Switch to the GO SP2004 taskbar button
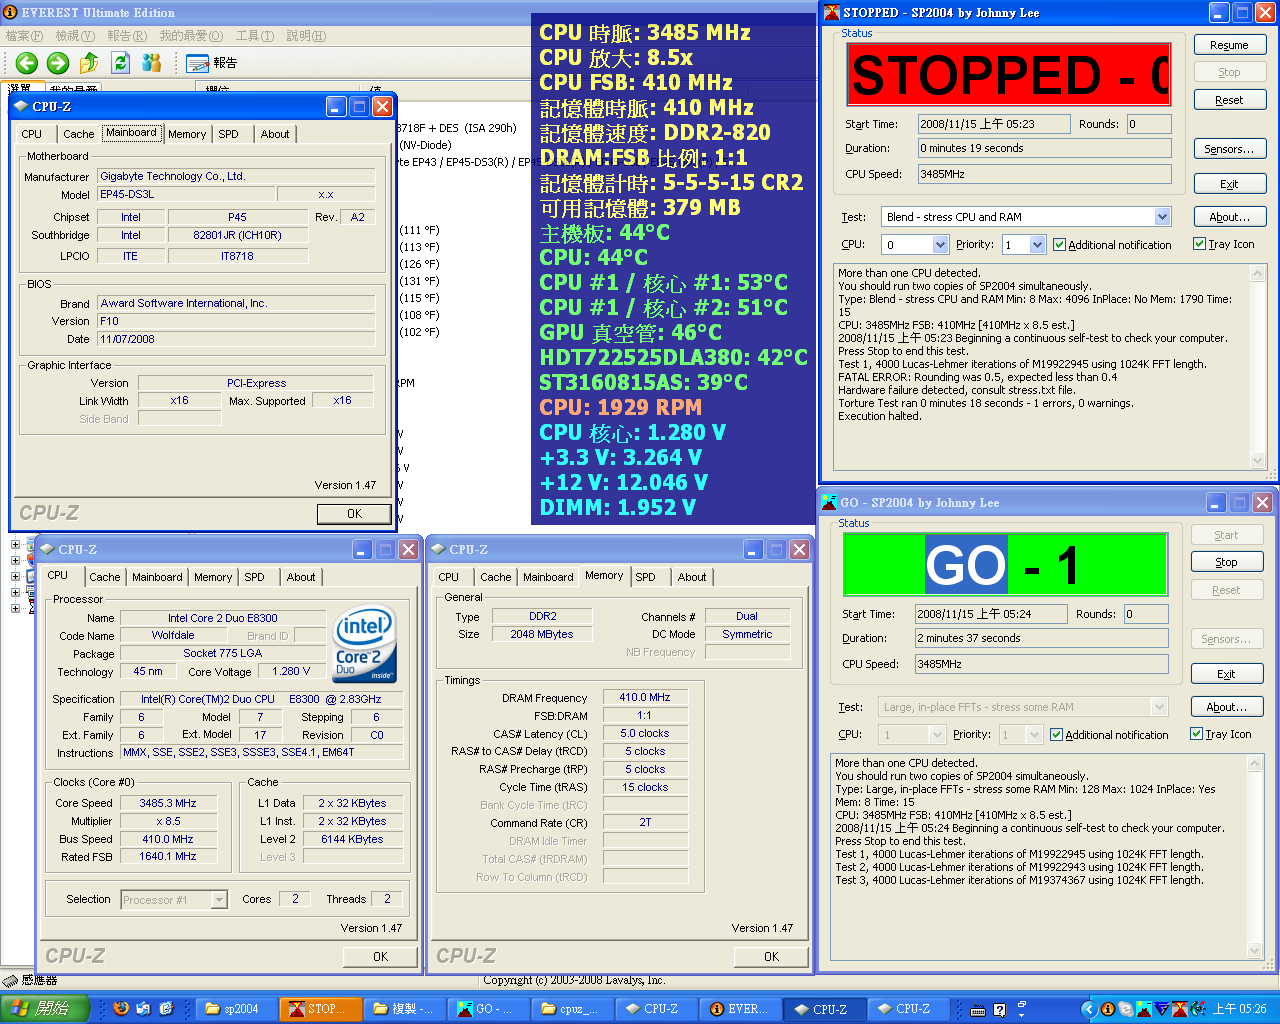Viewport: 1280px width, 1024px height. coord(488,1009)
